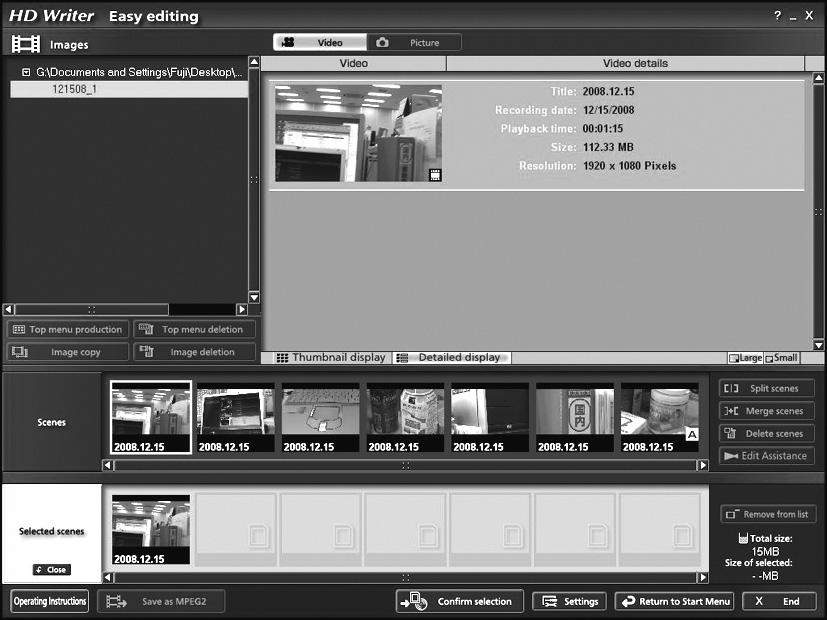Click the Selected scenes scroll left arrow
827x620 pixels.
[x=108, y=577]
